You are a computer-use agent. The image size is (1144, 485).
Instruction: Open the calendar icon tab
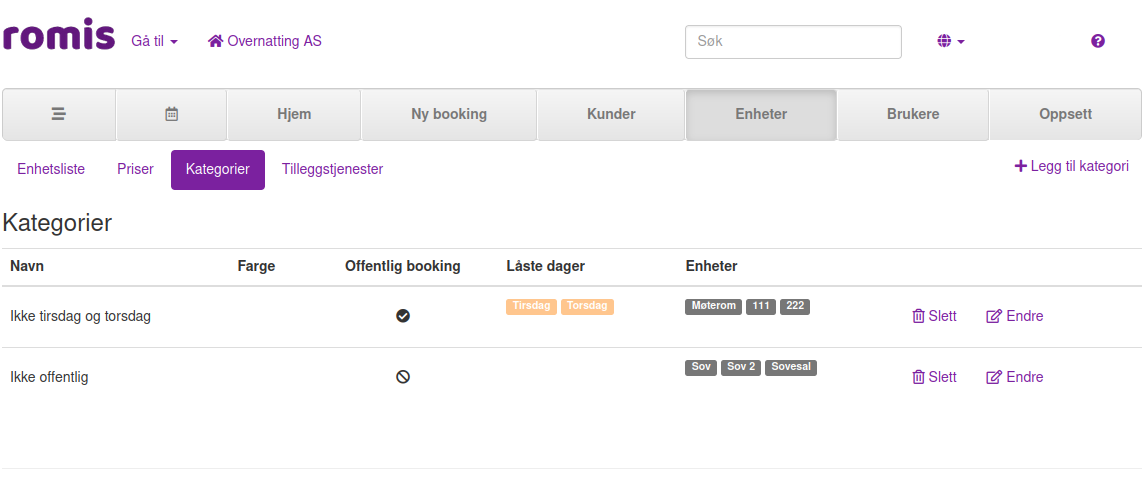(171, 115)
